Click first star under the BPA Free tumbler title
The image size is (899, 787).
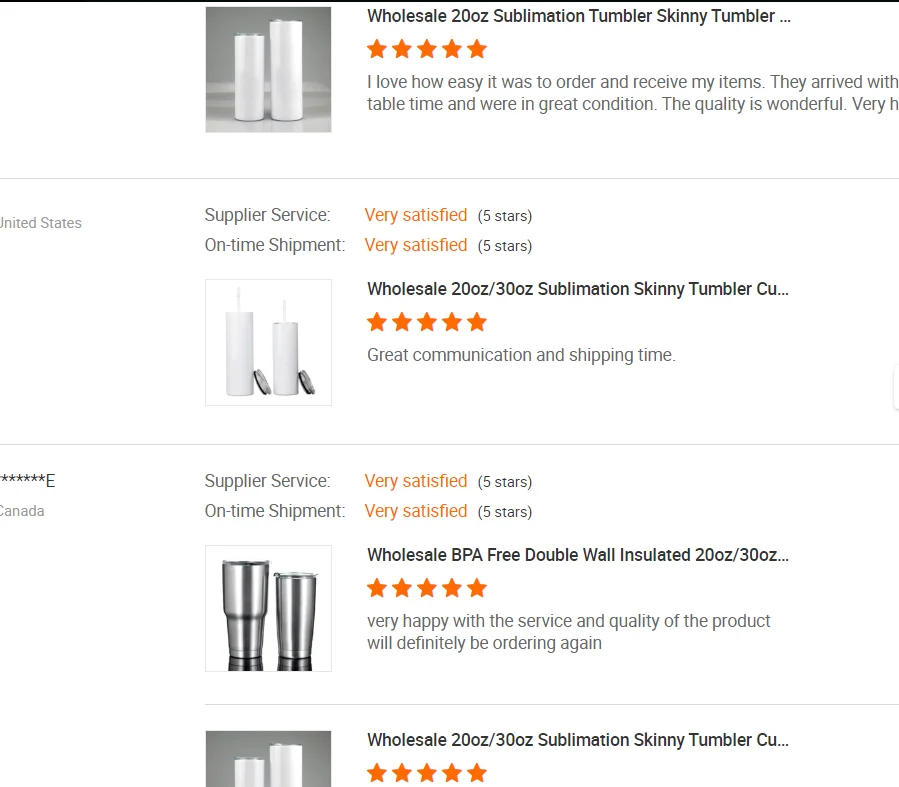(377, 588)
